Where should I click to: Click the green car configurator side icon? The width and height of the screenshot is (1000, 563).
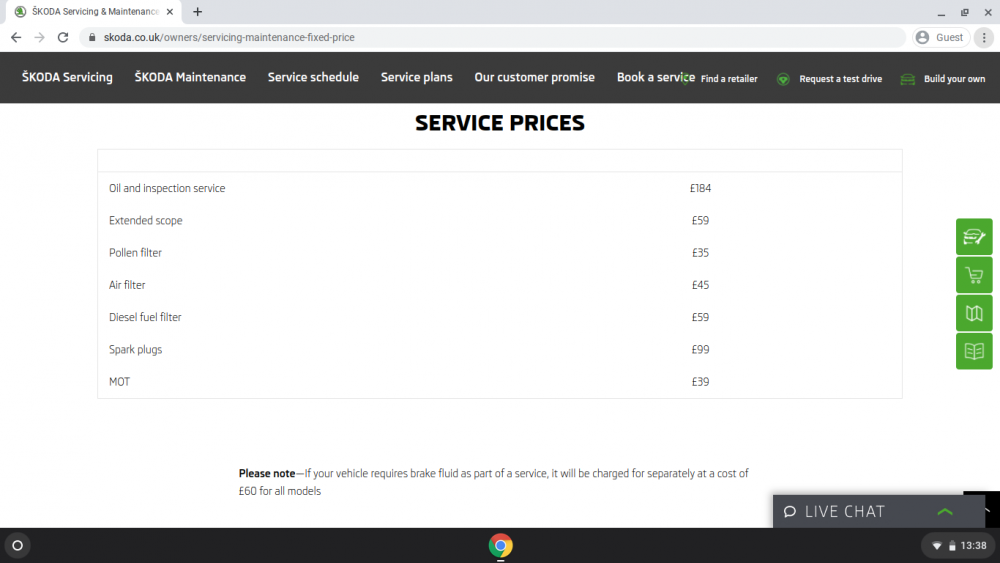974,237
